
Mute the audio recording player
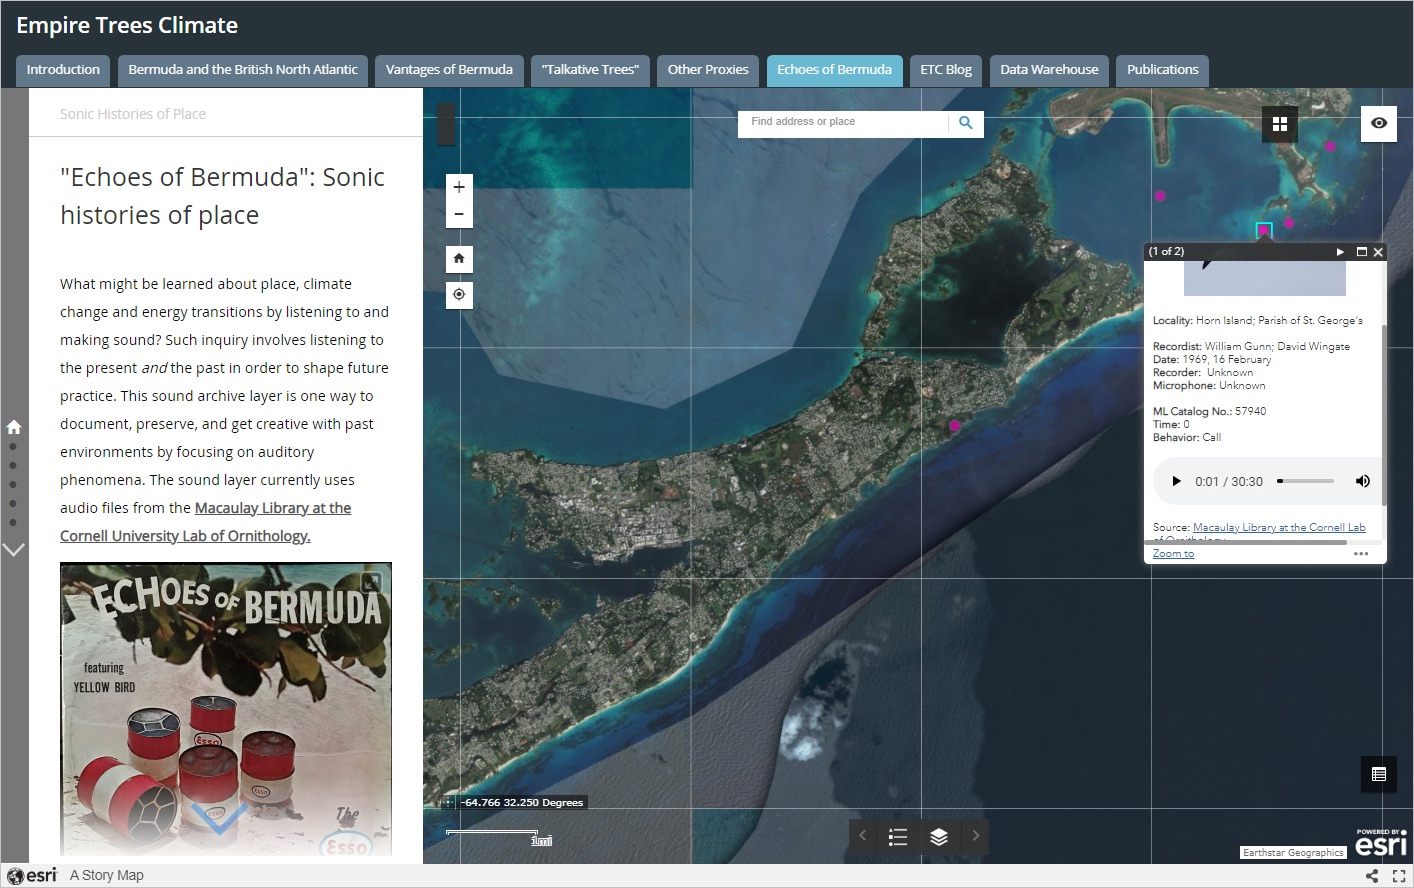point(1362,481)
